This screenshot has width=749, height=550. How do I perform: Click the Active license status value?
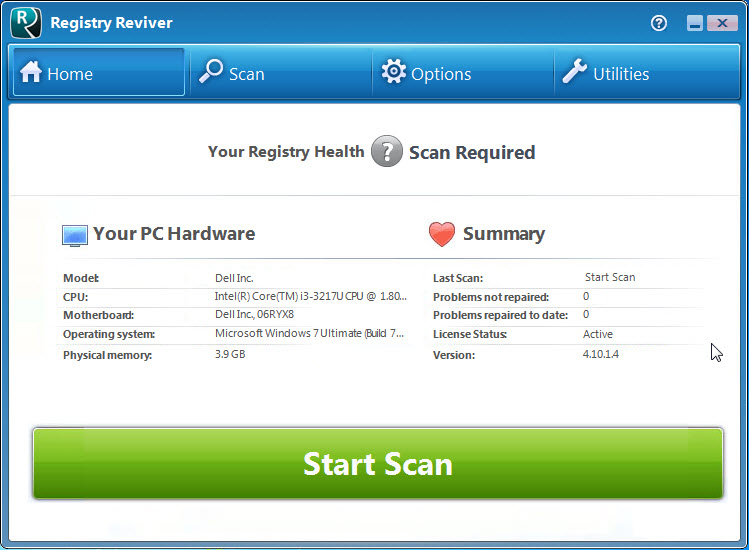[598, 334]
